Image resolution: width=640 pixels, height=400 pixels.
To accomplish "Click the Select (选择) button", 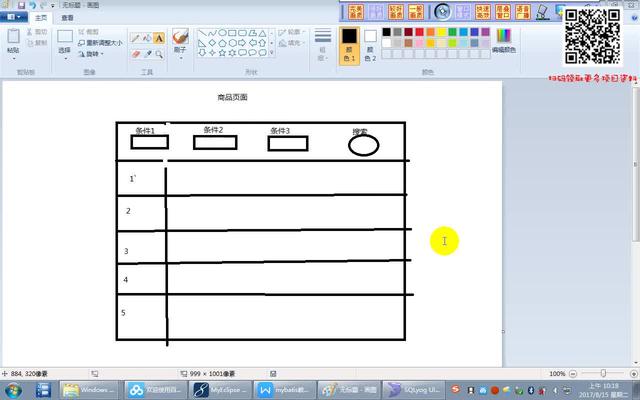I will [x=64, y=49].
